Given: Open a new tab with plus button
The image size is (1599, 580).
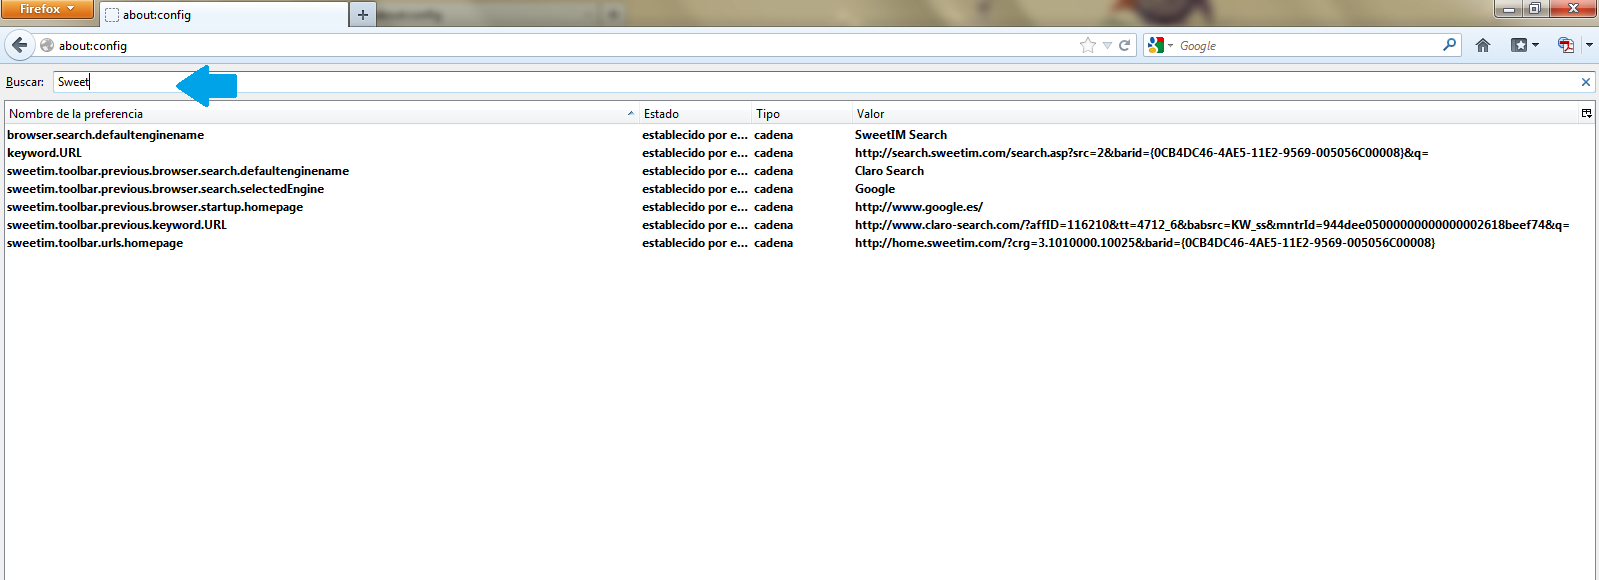Looking at the screenshot, I should pyautogui.click(x=363, y=15).
